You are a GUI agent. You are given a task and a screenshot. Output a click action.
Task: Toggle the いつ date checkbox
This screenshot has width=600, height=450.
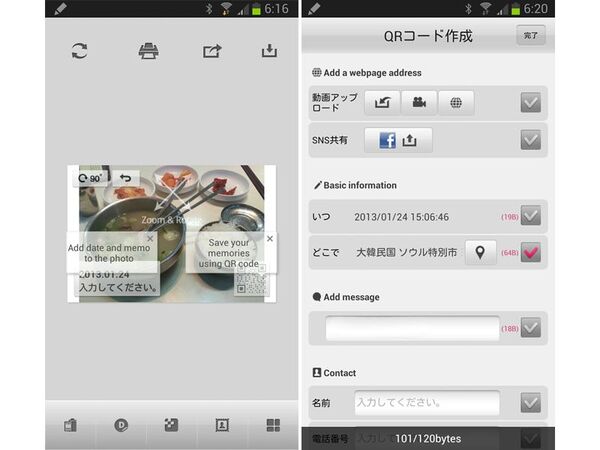tap(531, 215)
